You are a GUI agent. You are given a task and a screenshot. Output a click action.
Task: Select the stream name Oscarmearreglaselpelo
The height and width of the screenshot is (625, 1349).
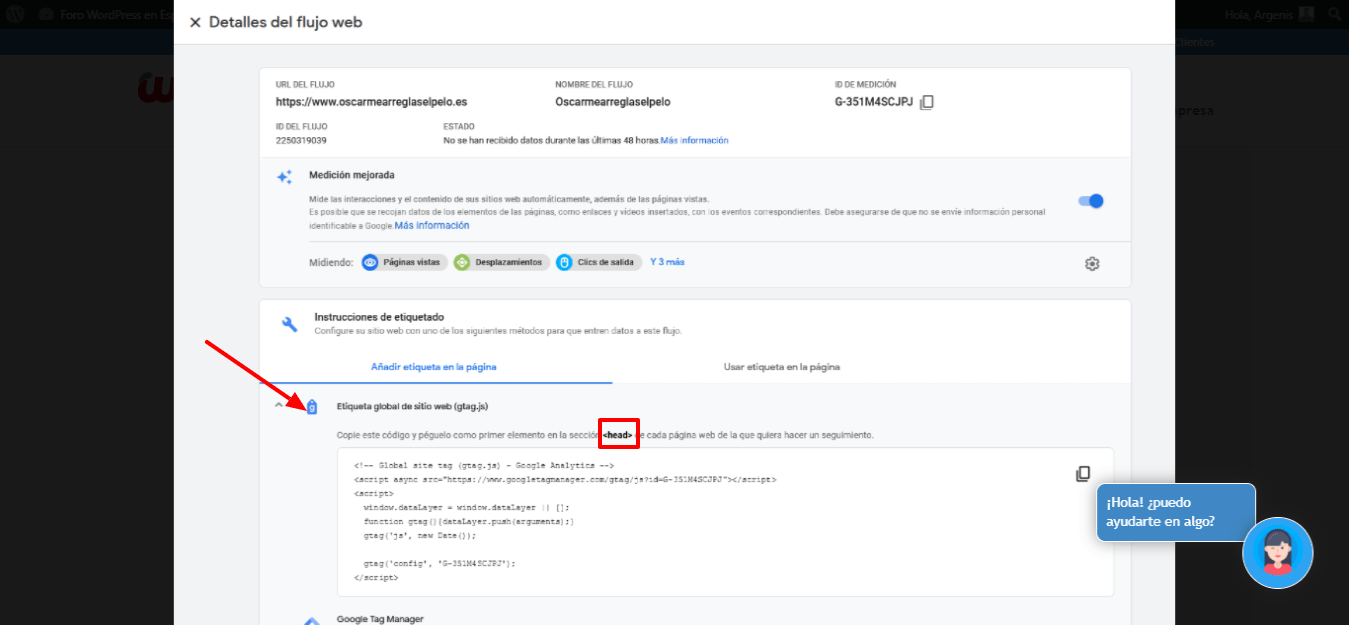pyautogui.click(x=613, y=102)
